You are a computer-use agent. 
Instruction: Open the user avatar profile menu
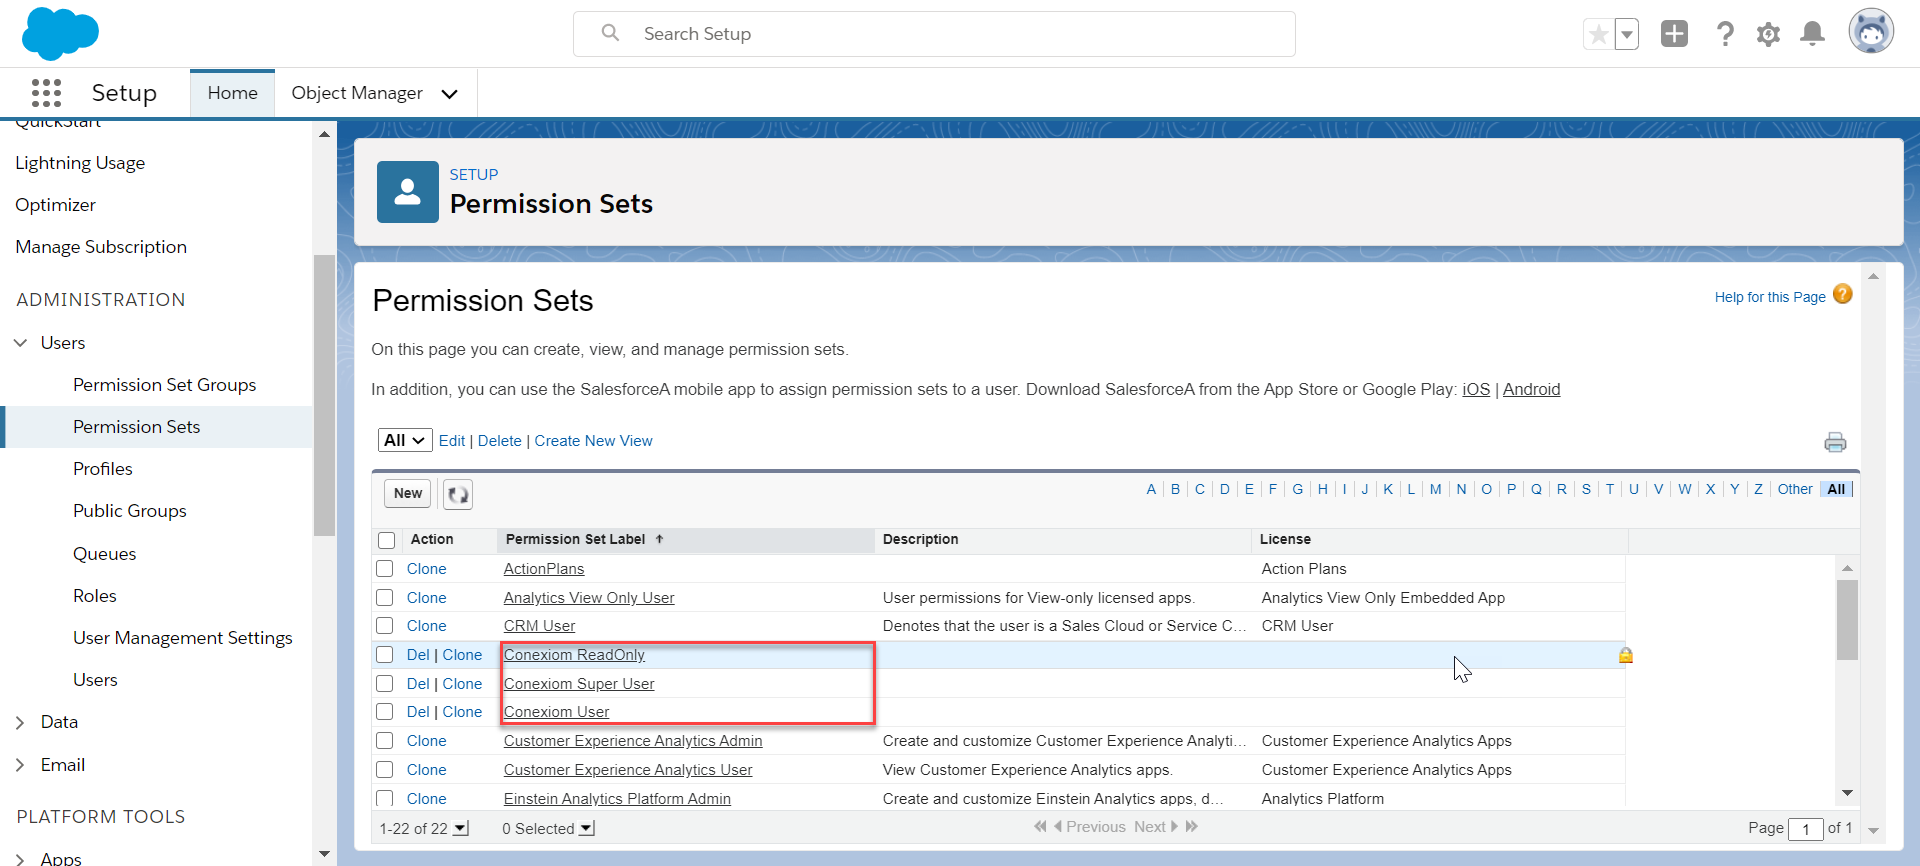pyautogui.click(x=1871, y=32)
